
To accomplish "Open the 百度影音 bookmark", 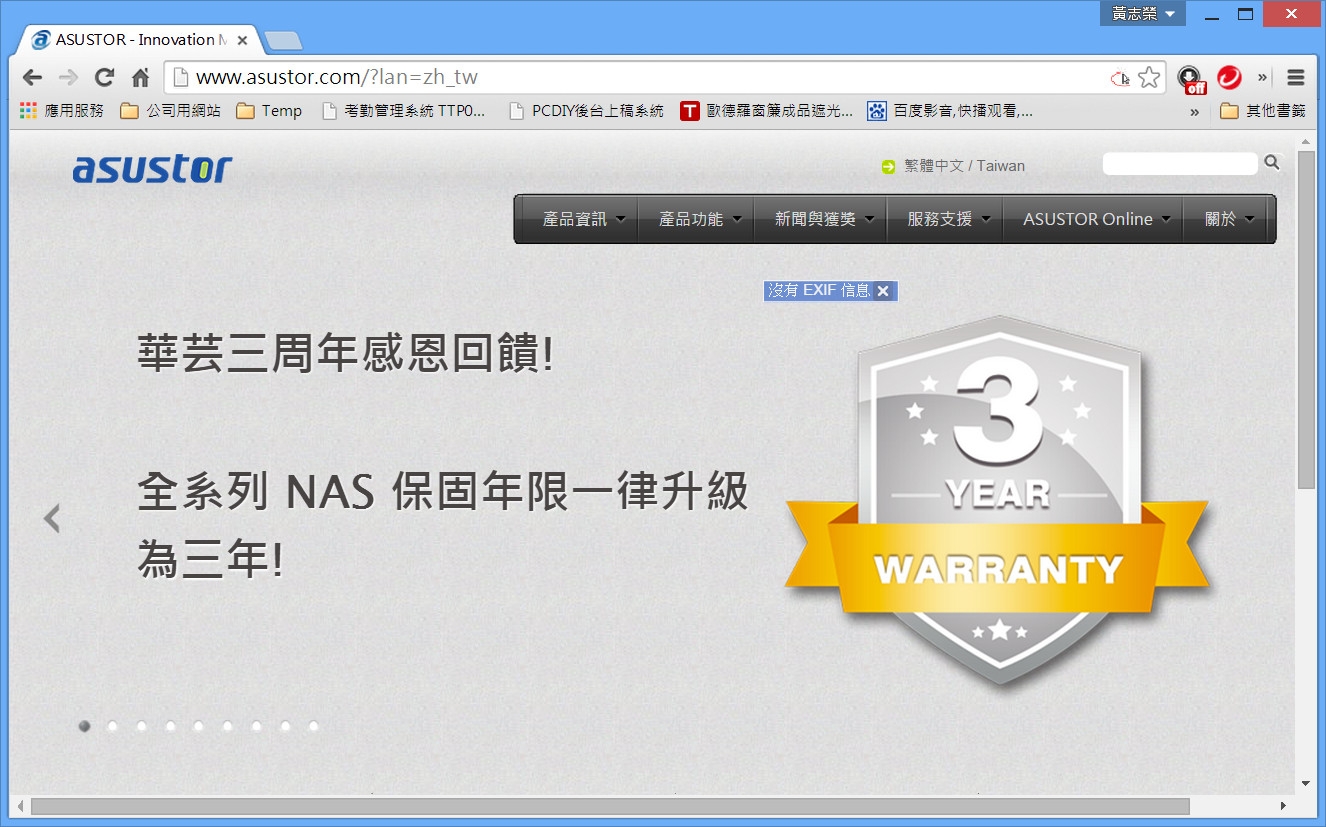I will [x=950, y=111].
